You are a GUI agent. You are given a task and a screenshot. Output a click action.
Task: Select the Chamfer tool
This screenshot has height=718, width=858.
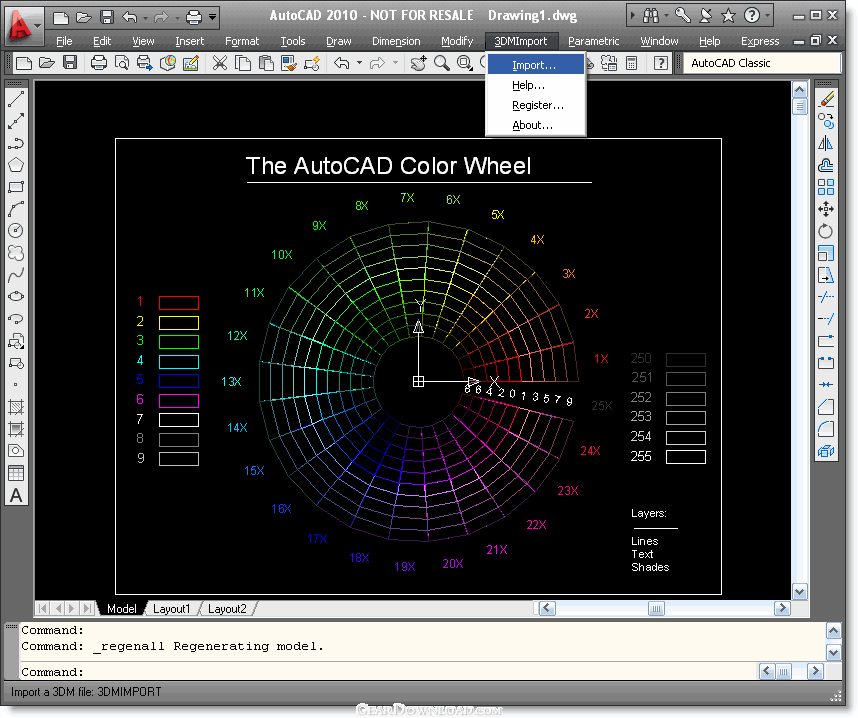coord(826,407)
